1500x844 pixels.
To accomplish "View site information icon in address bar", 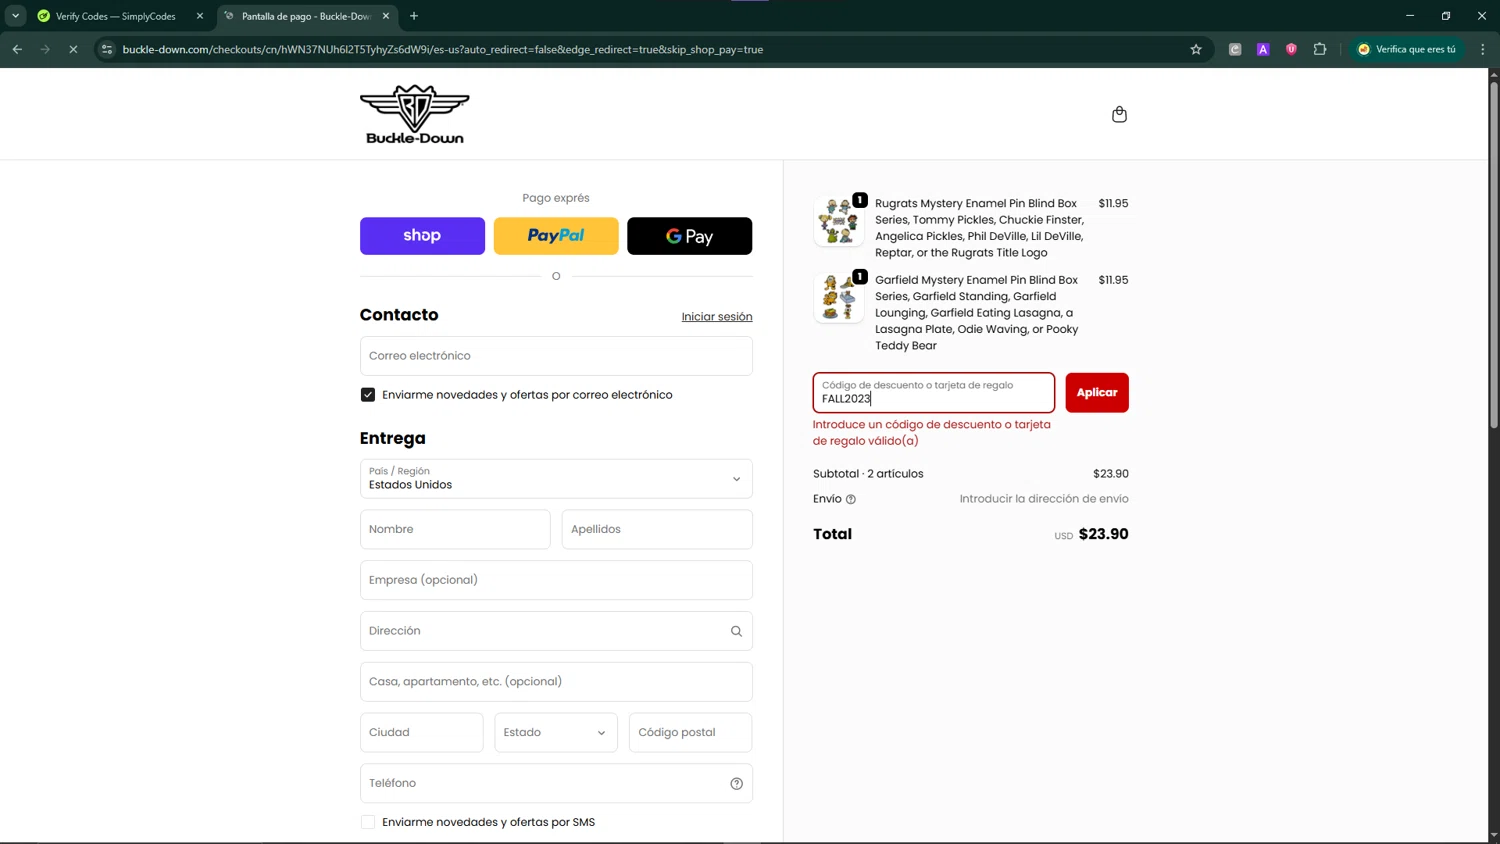I will click(x=107, y=49).
